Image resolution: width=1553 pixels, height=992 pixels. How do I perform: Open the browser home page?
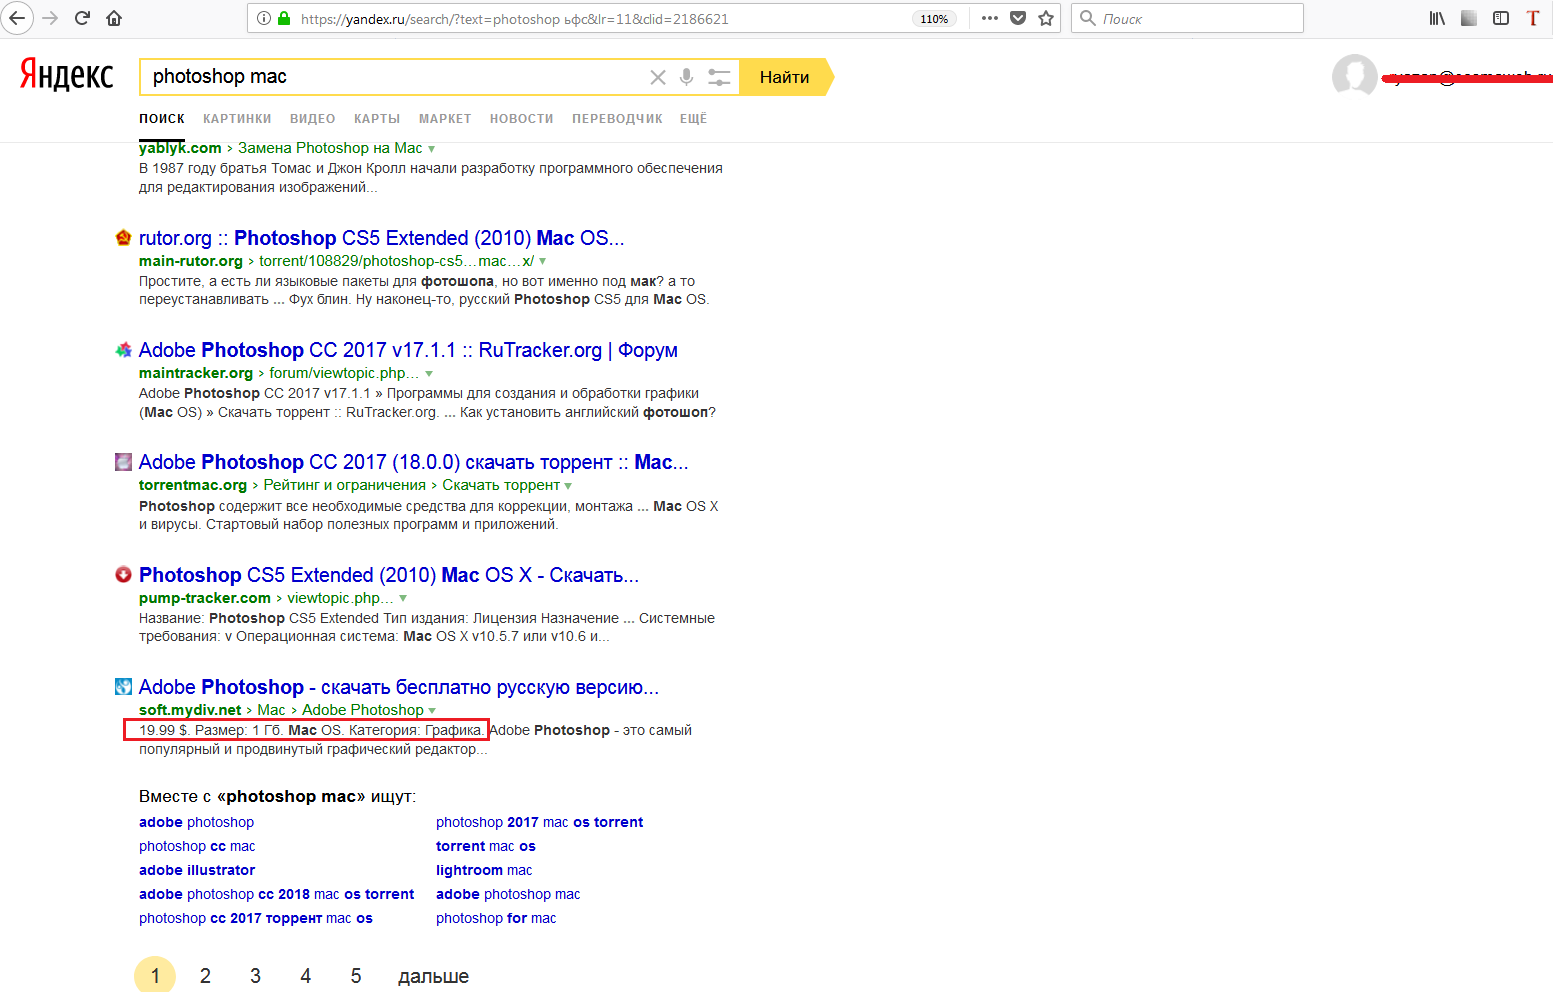pos(114,18)
